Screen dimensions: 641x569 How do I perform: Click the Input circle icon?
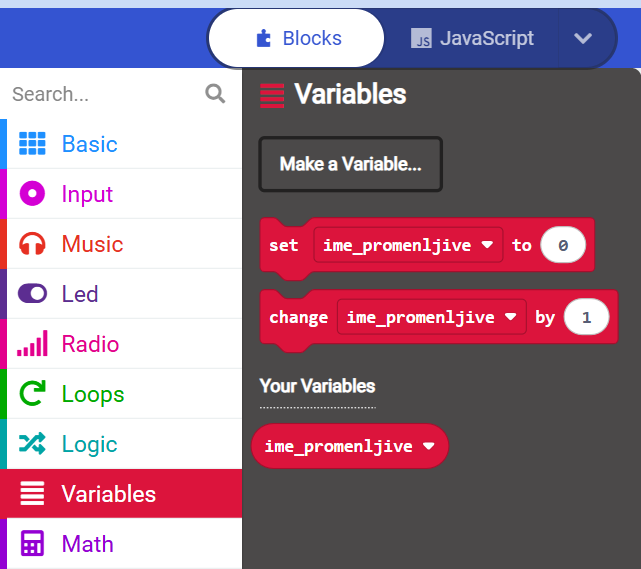(x=32, y=193)
